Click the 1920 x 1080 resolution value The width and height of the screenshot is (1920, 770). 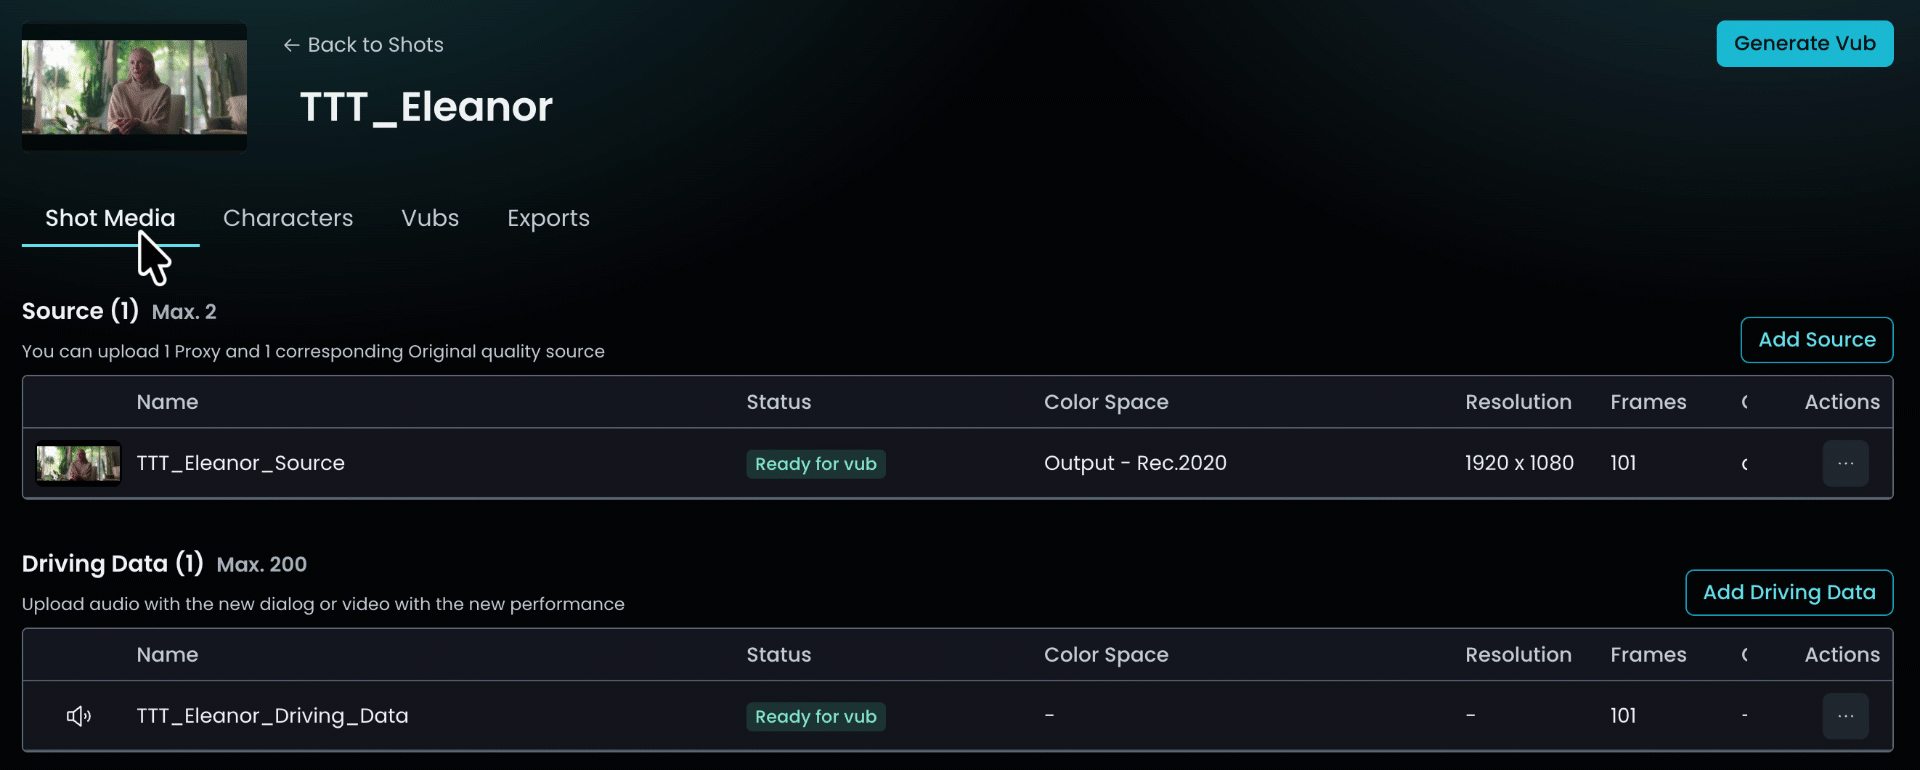(1519, 463)
